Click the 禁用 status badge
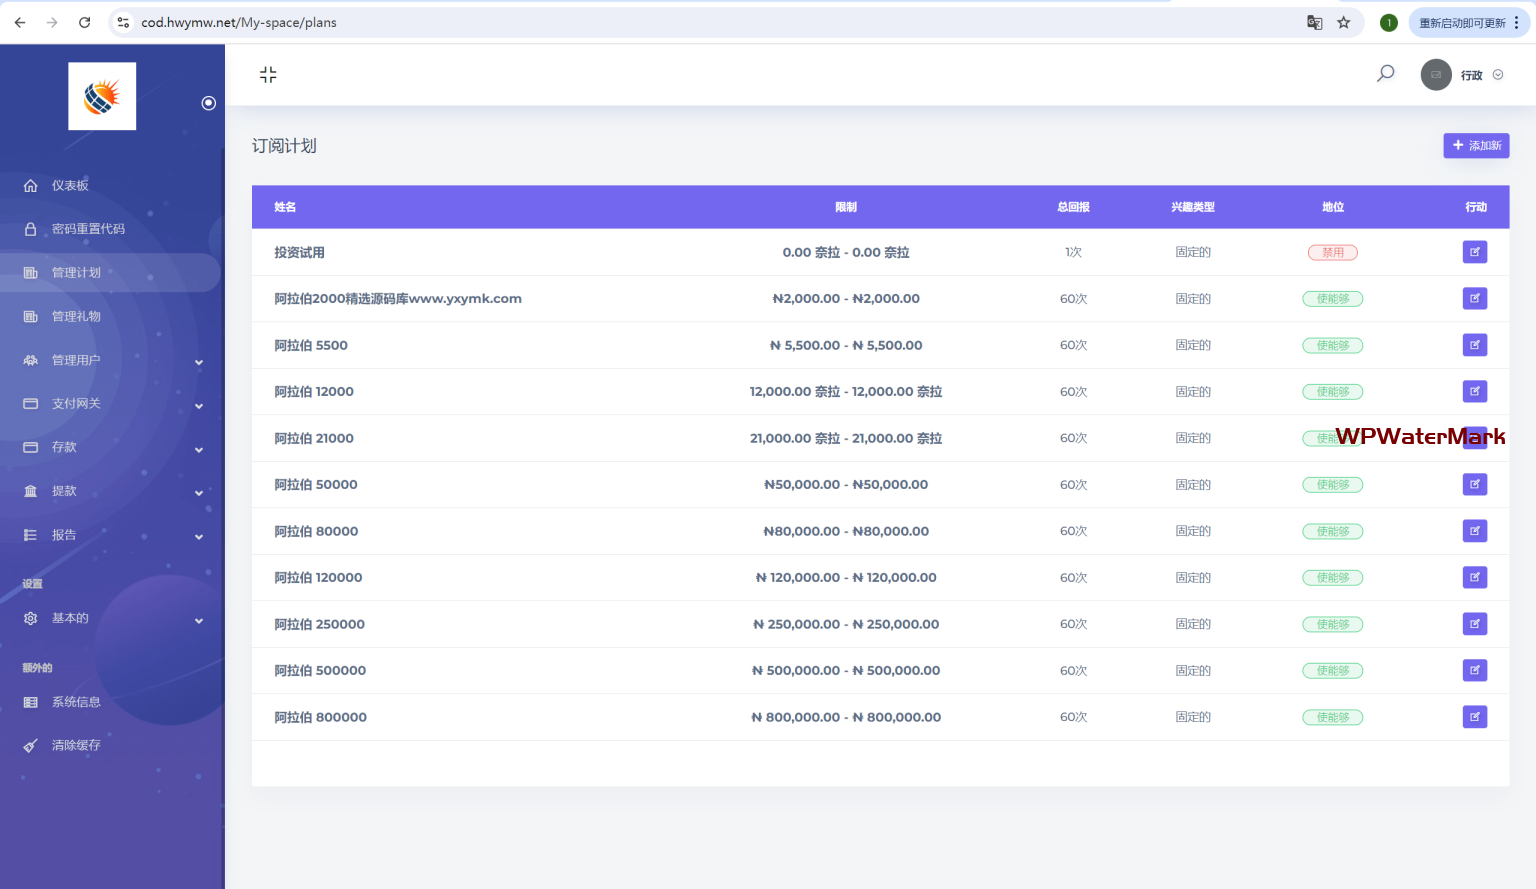The image size is (1536, 889). click(x=1332, y=253)
